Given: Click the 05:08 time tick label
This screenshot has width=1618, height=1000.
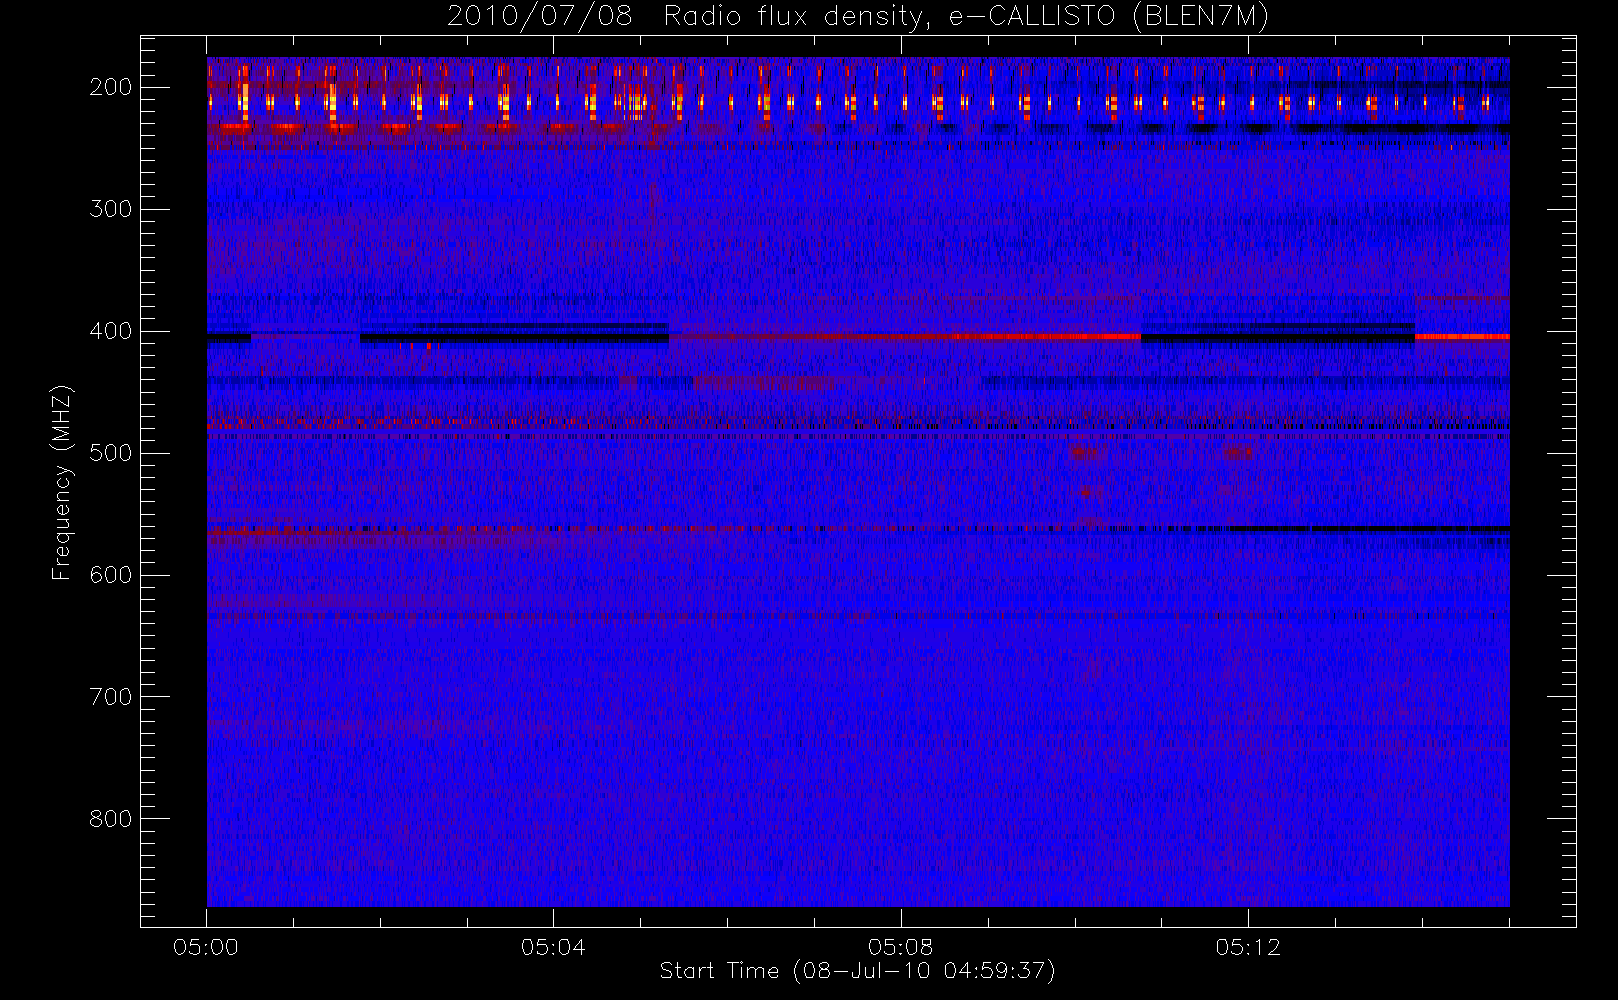Looking at the screenshot, I should click(x=901, y=947).
